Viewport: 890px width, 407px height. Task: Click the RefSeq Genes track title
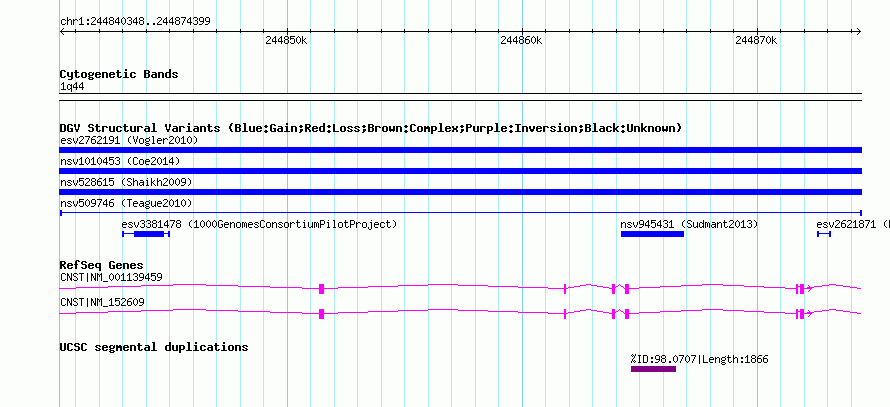click(x=102, y=266)
